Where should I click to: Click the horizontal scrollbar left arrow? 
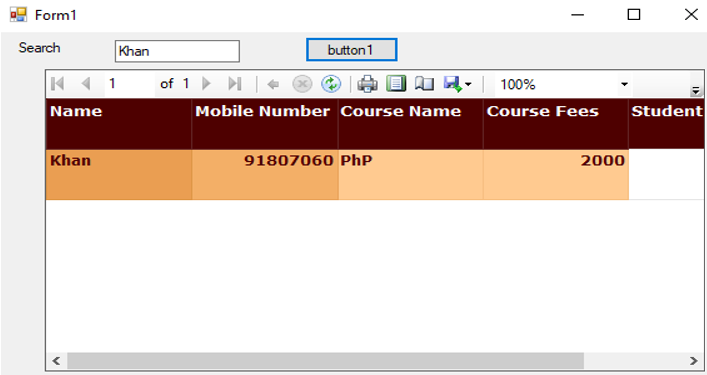(56, 361)
